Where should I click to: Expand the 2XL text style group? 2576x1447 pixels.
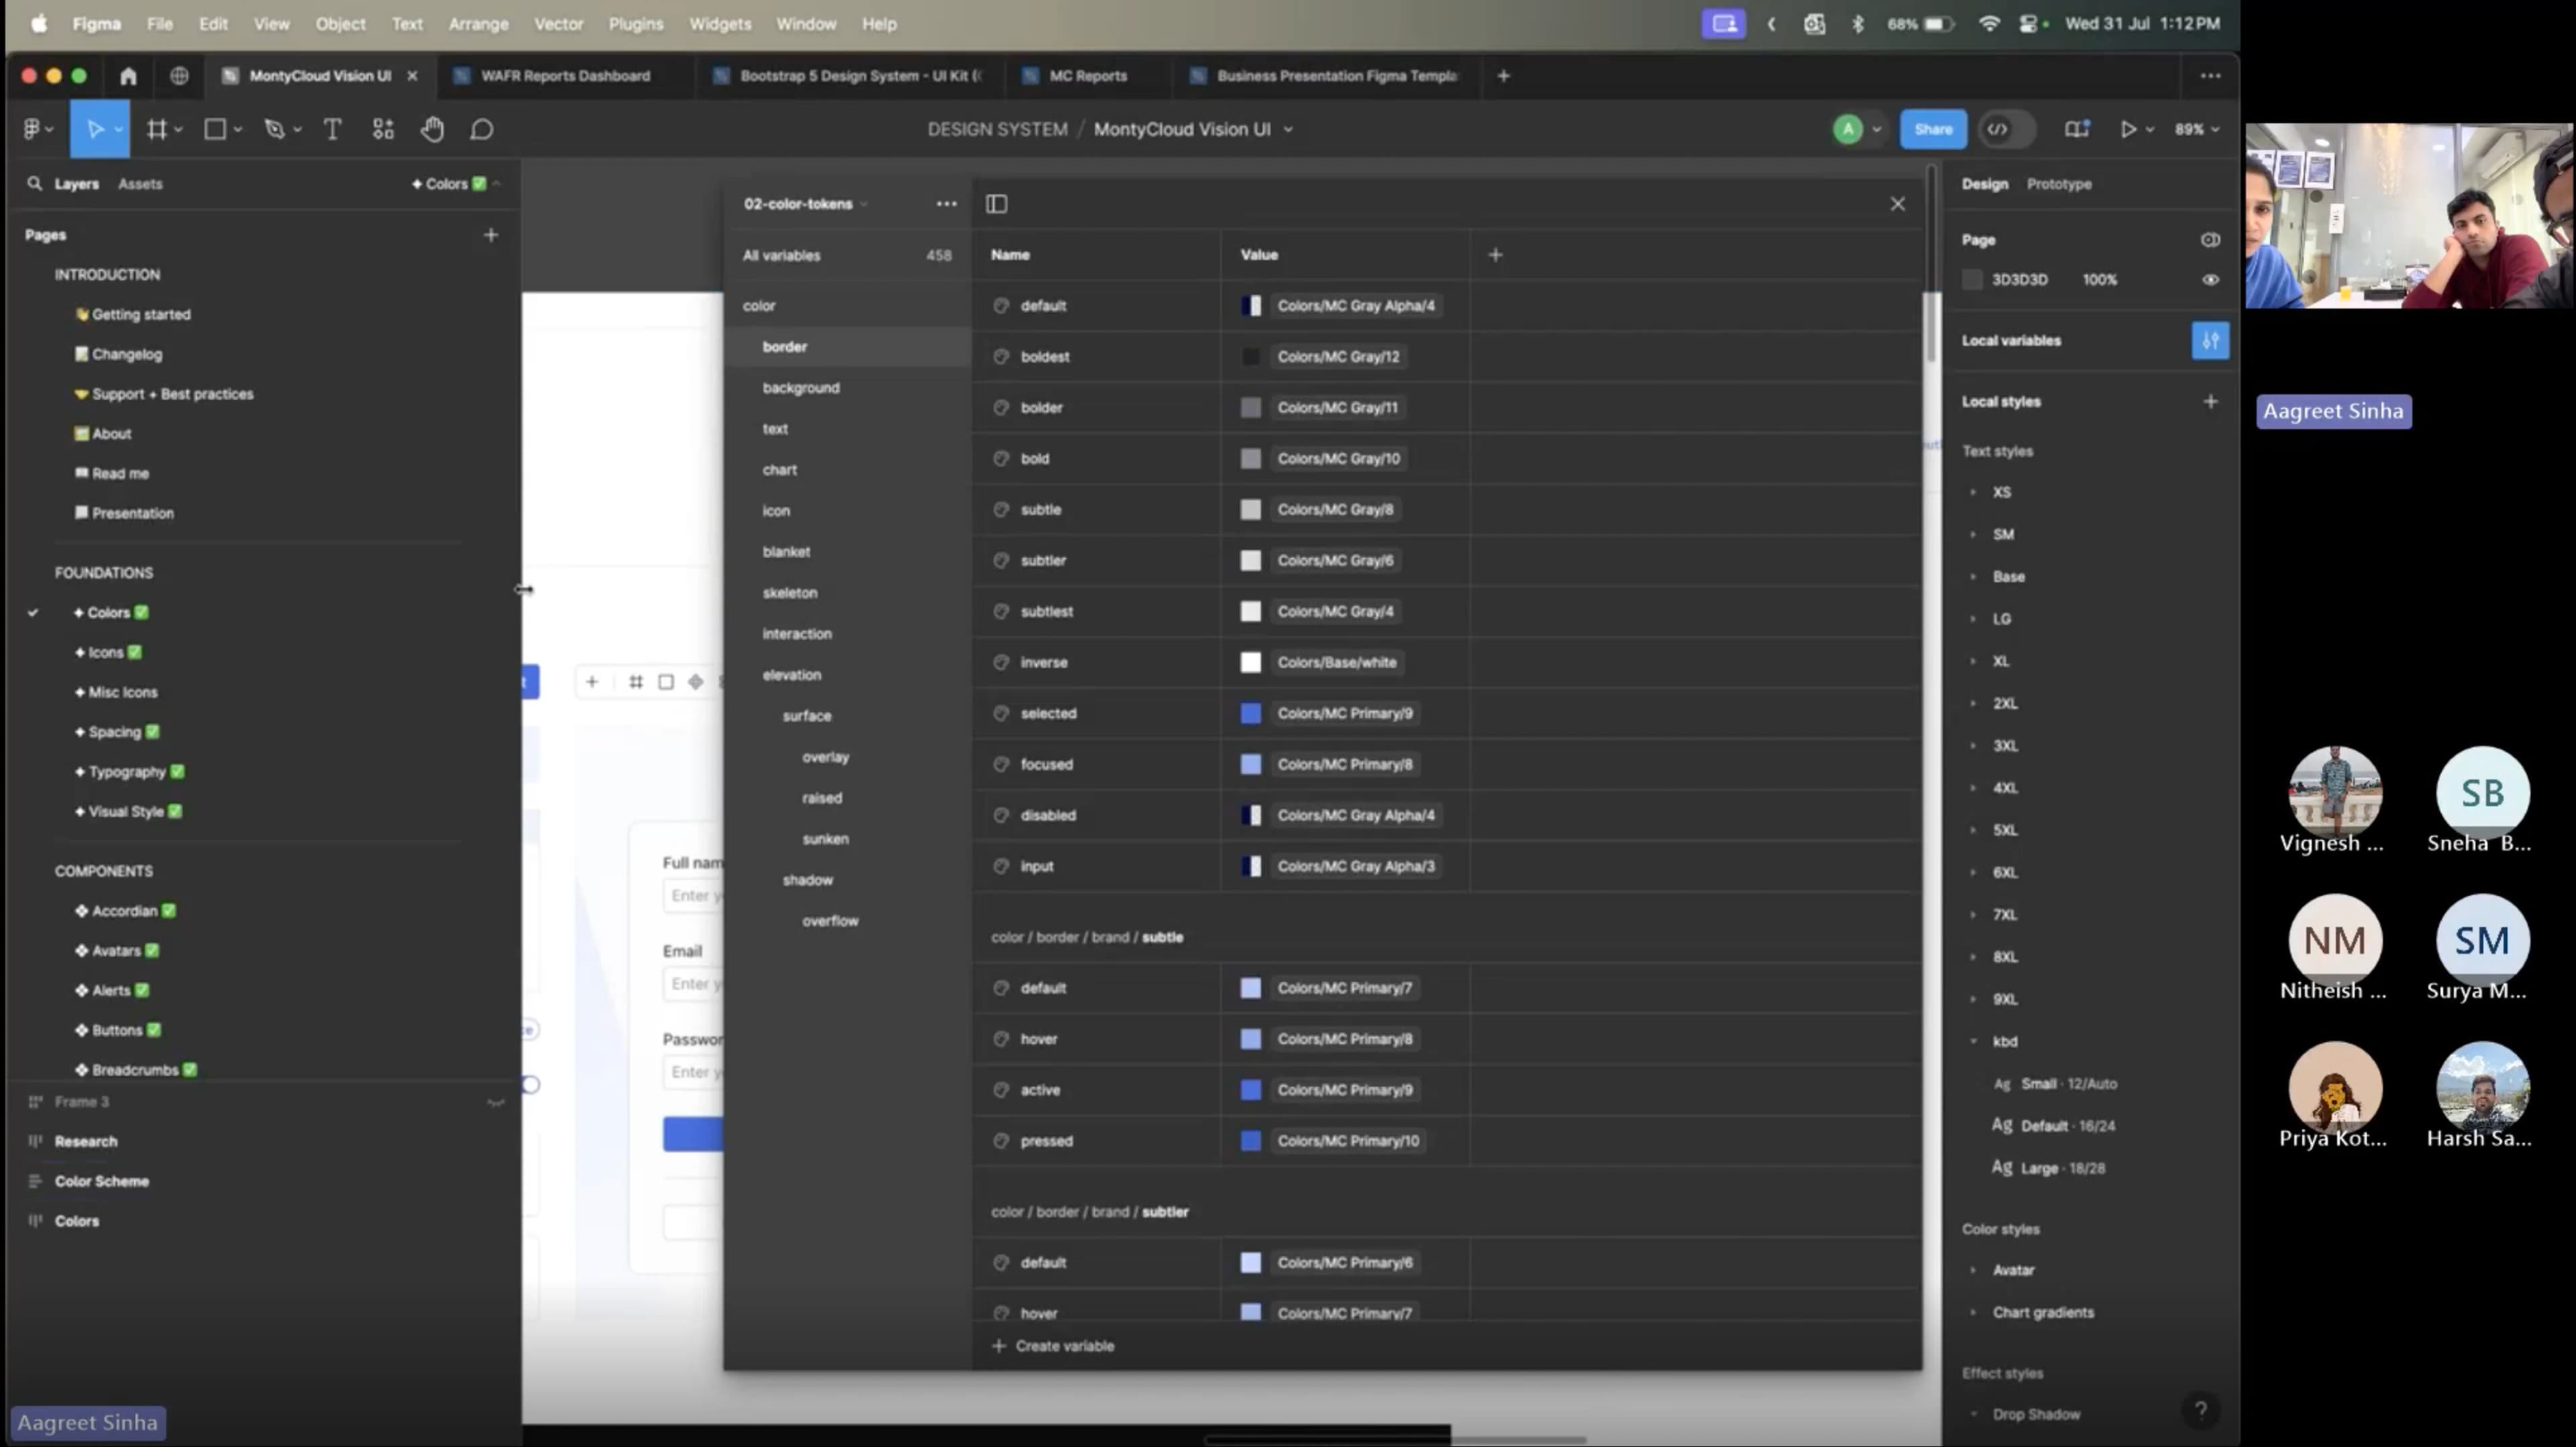[x=1973, y=703]
